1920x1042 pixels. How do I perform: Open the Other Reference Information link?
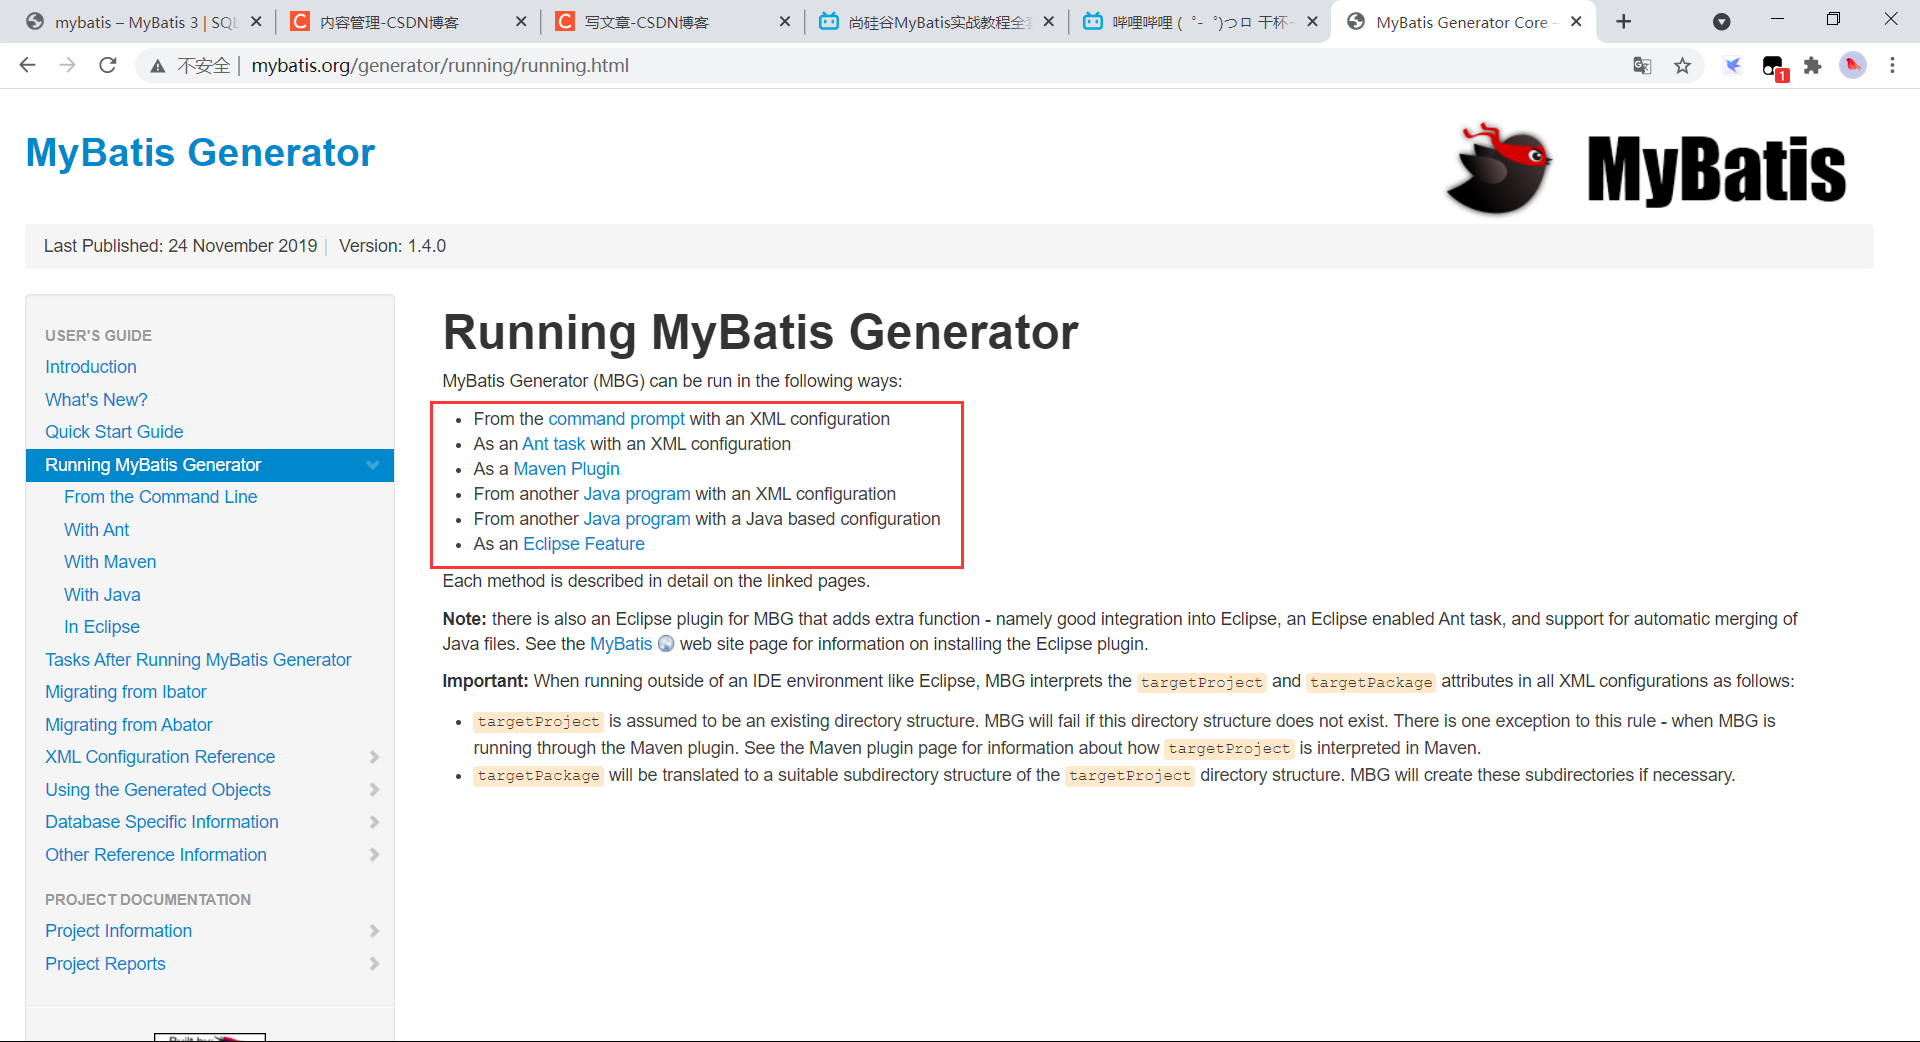tap(156, 855)
